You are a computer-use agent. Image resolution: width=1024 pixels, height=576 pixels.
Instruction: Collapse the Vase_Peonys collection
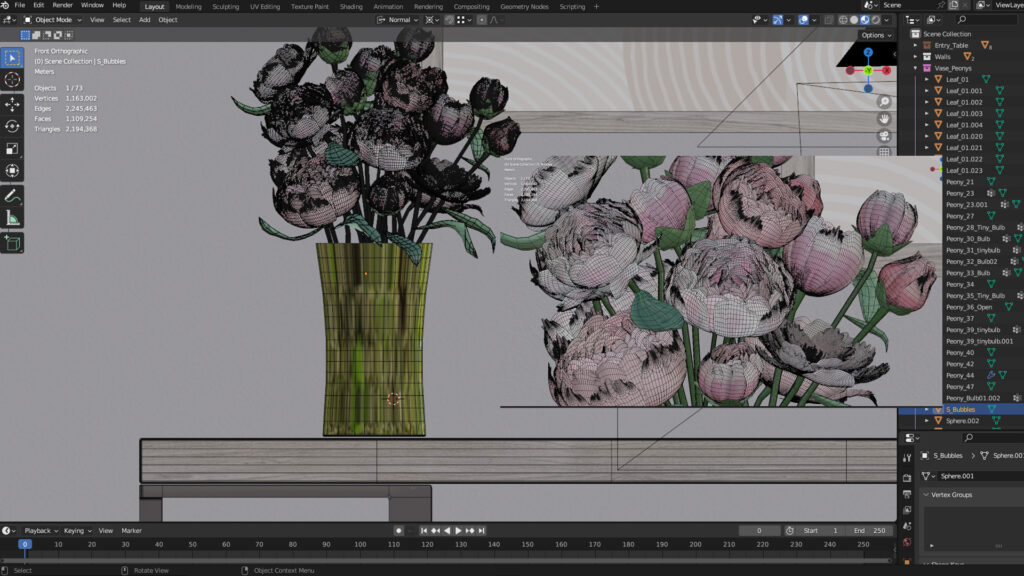tap(915, 68)
